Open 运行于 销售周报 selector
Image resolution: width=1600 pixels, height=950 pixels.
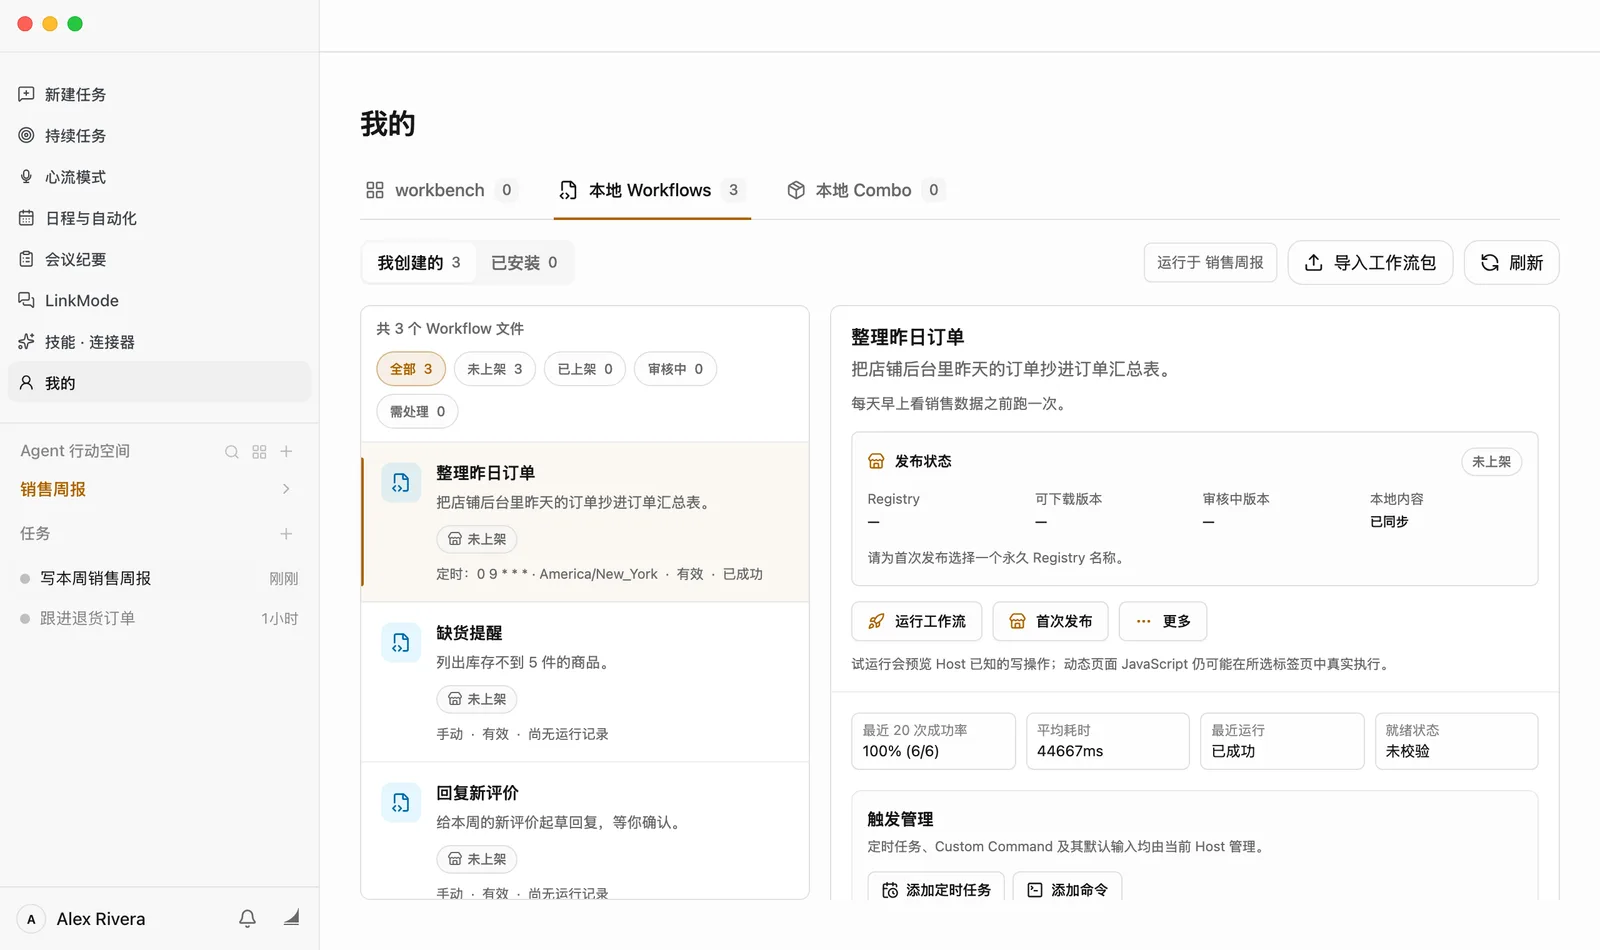pos(1210,262)
